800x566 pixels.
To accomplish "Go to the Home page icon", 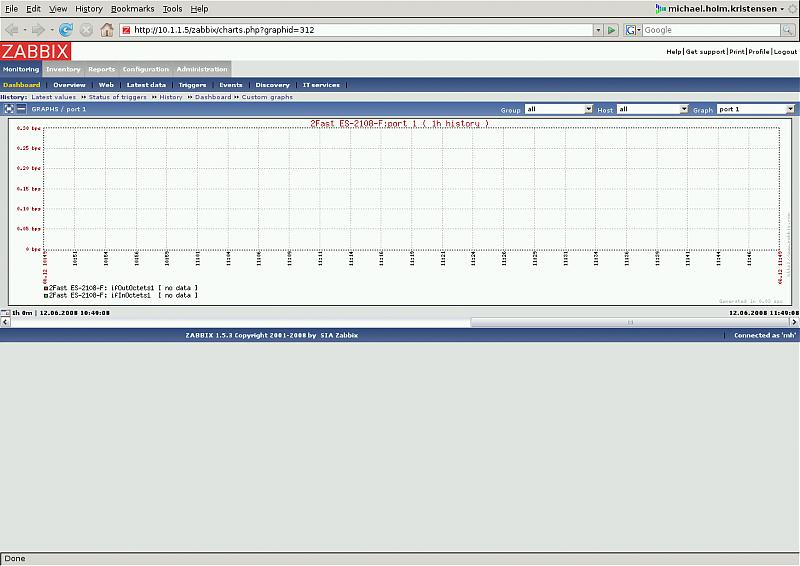I will [107, 30].
